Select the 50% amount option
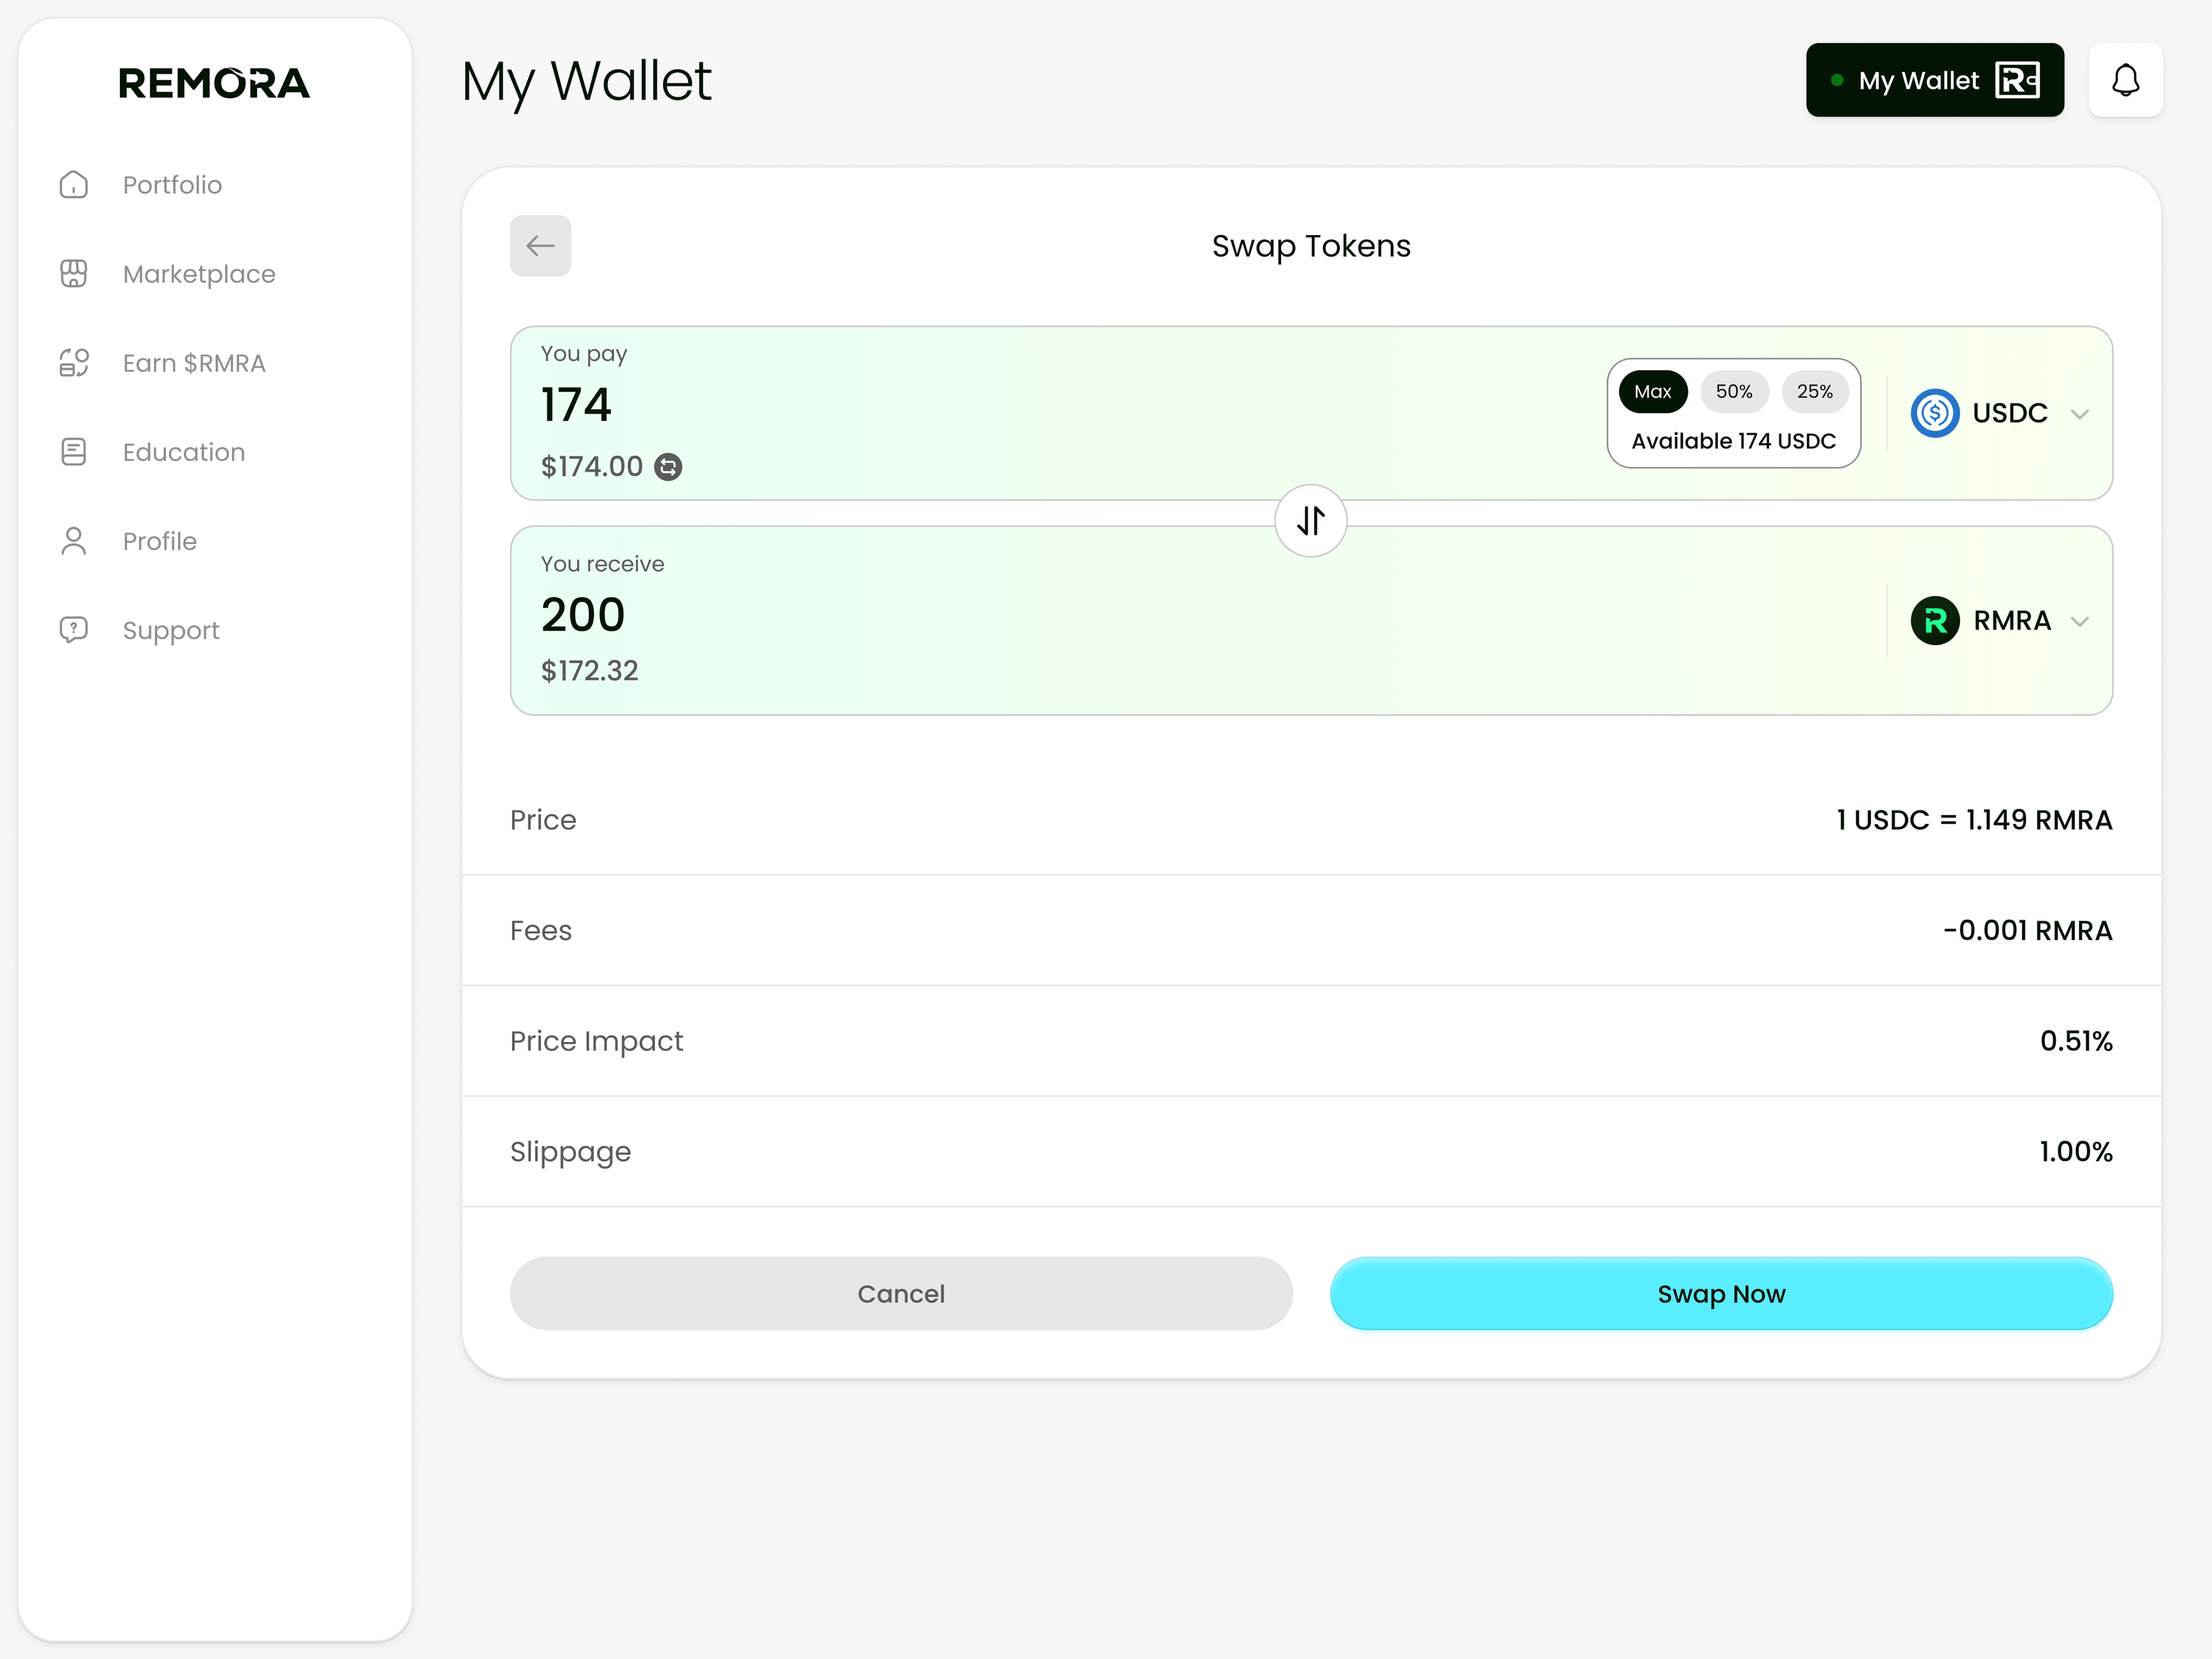The image size is (2212, 1659). 1733,391
